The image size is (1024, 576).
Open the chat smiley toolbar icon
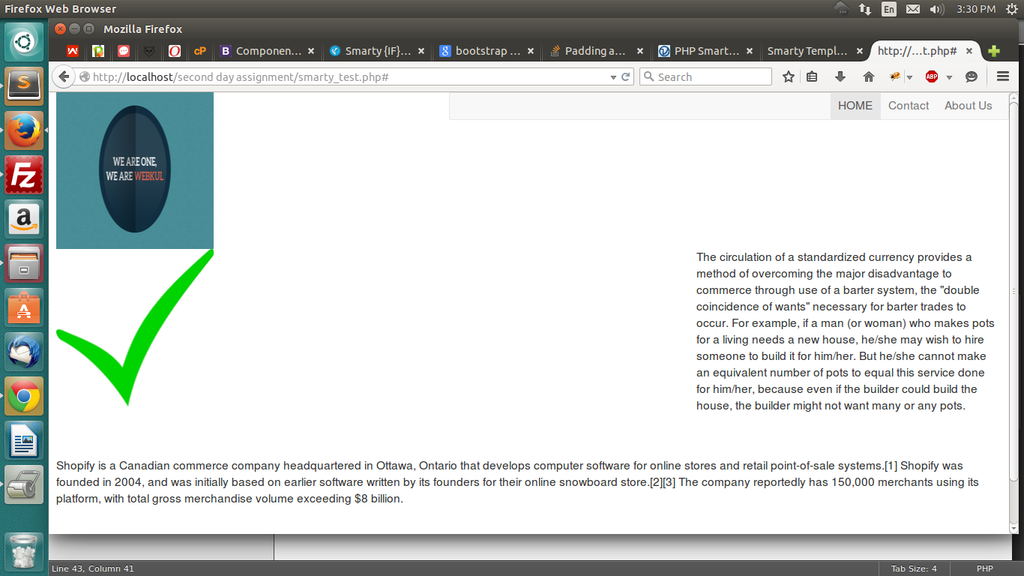pos(971,76)
